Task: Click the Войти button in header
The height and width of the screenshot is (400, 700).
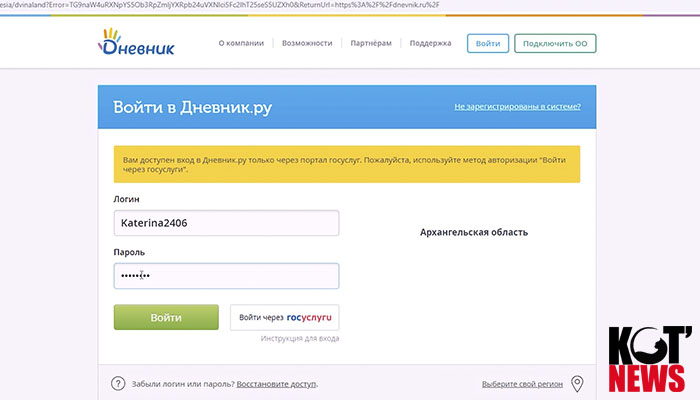Action: tap(488, 43)
